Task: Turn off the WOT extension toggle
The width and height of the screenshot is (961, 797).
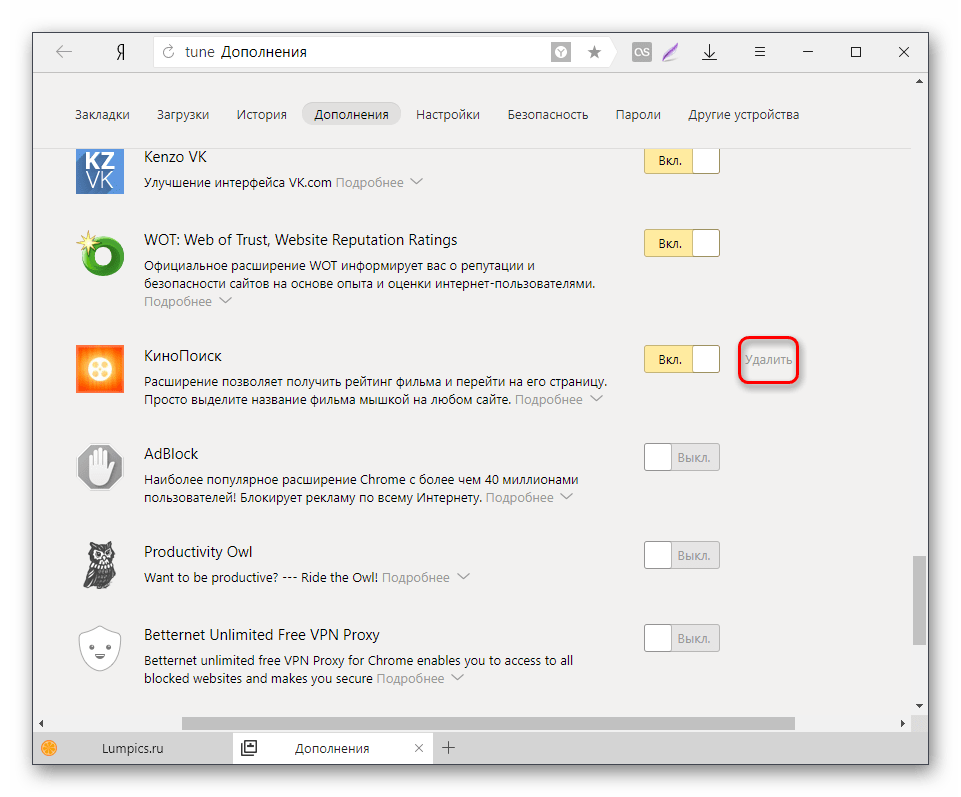Action: point(682,243)
